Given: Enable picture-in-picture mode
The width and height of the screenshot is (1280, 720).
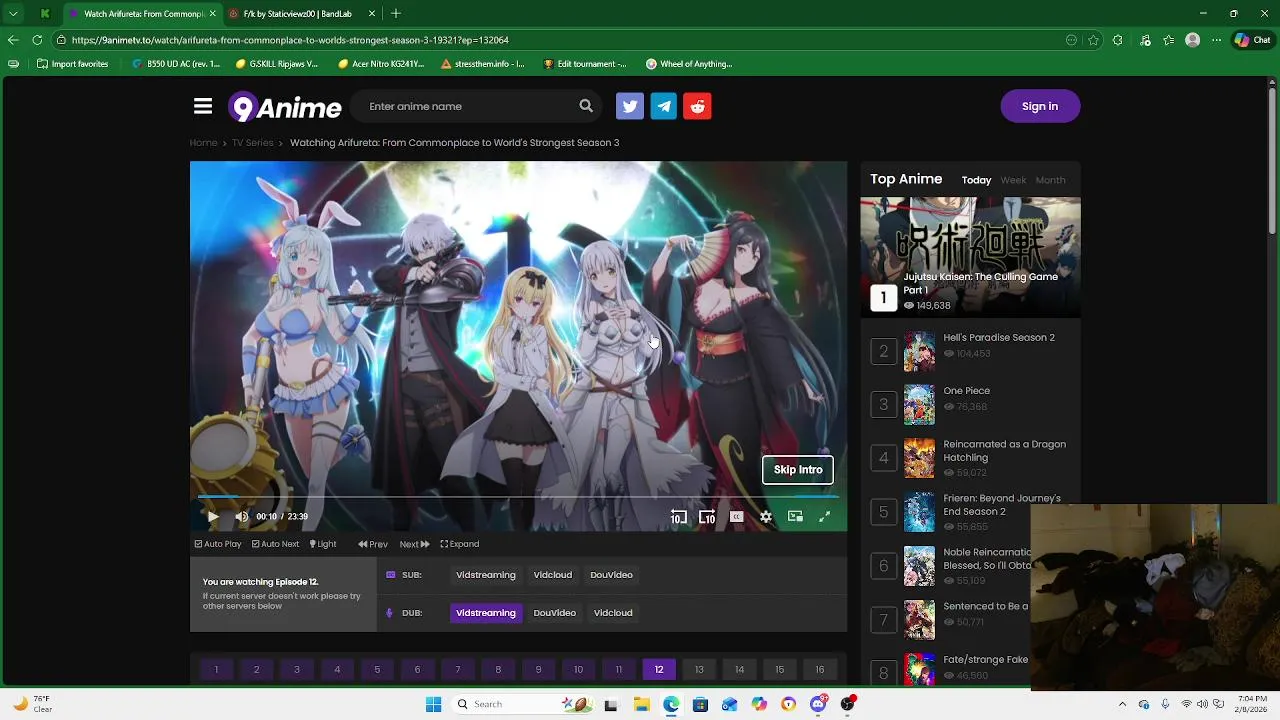Looking at the screenshot, I should point(795,516).
